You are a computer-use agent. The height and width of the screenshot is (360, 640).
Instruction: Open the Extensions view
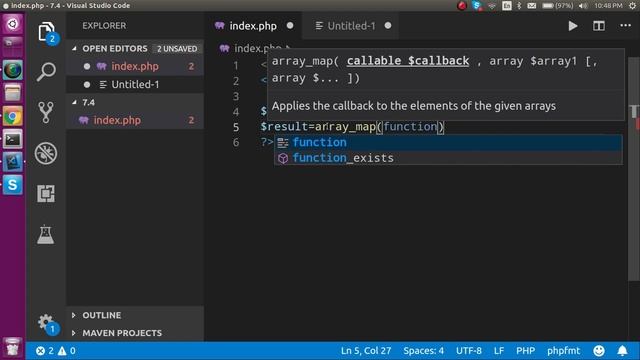[x=46, y=193]
